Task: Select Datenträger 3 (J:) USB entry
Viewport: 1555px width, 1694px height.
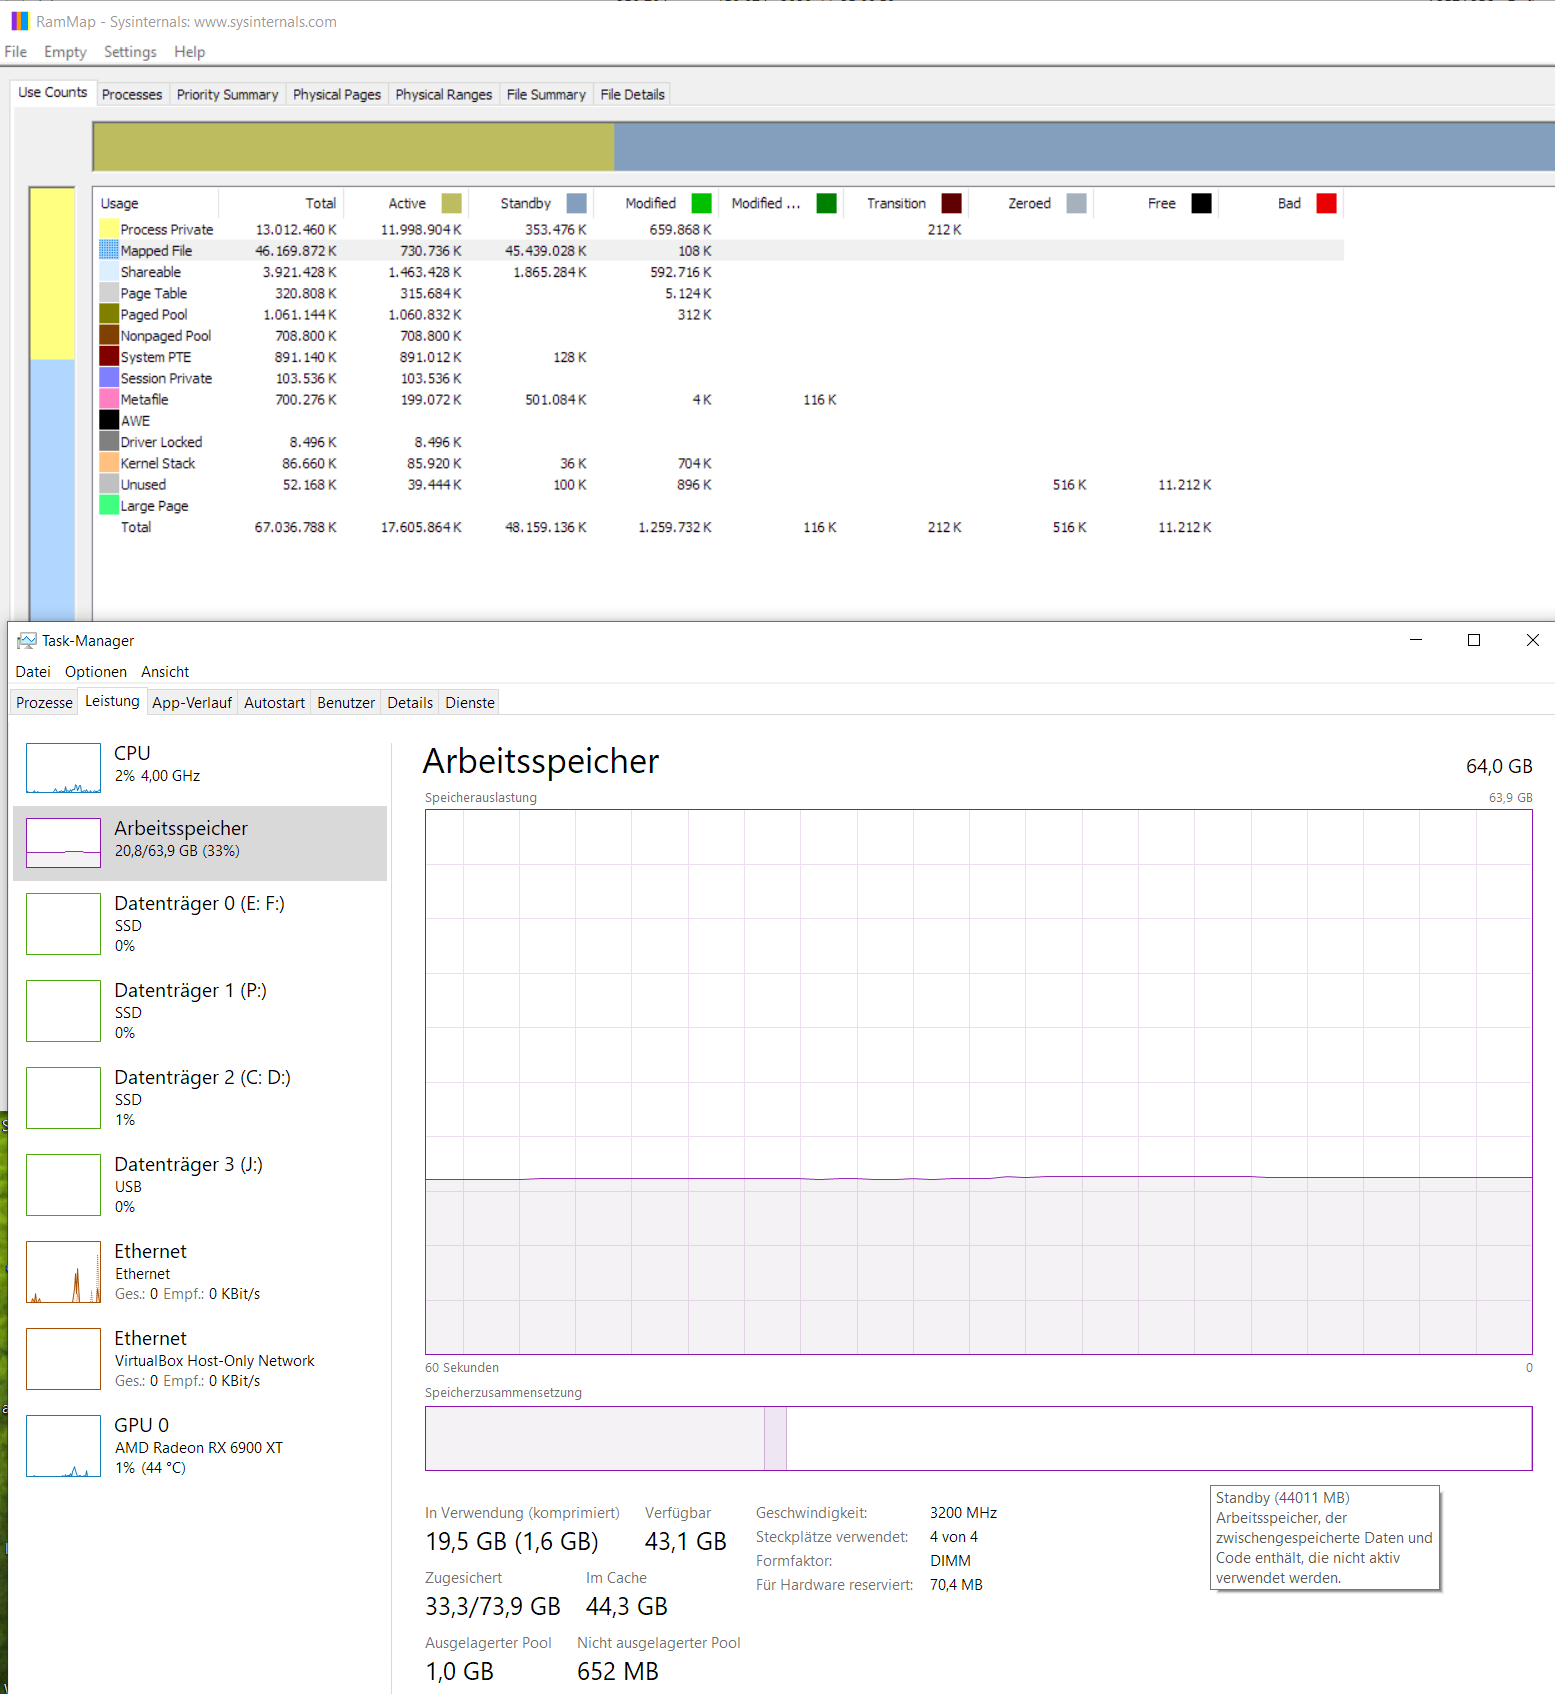Action: tap(200, 1185)
